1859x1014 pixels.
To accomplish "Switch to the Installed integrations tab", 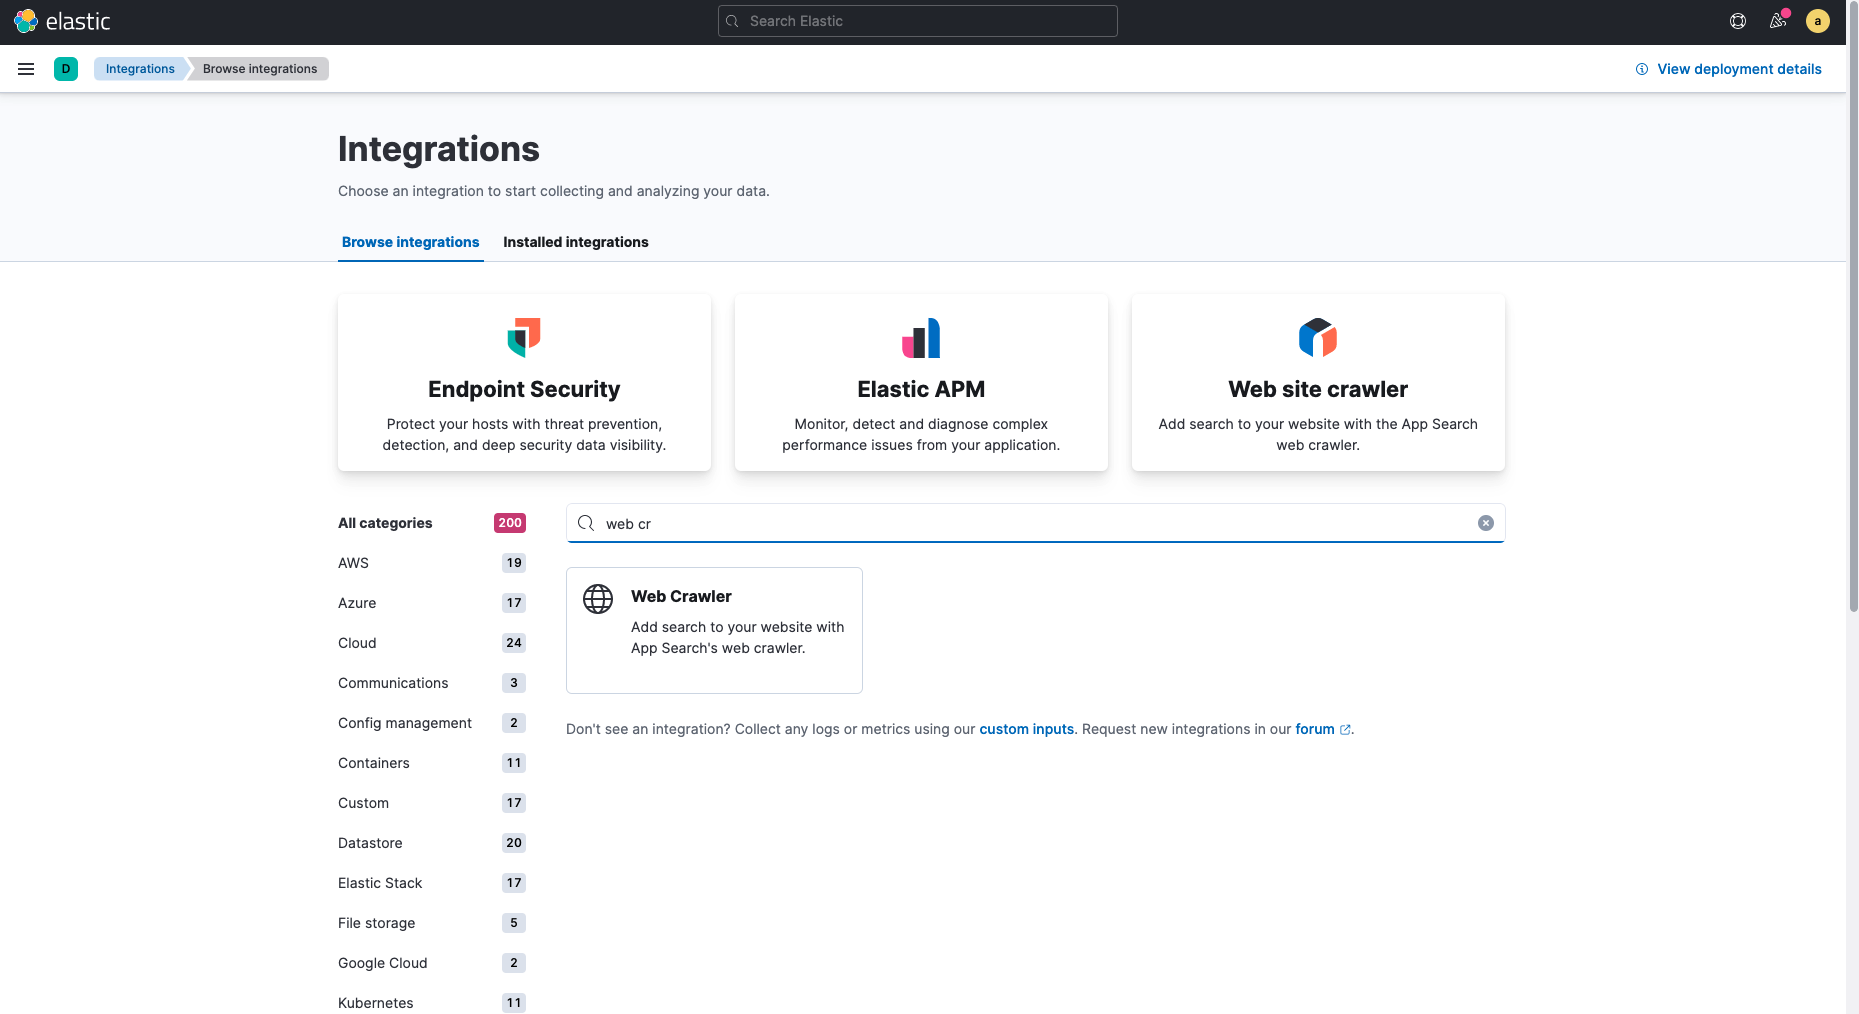I will tap(576, 242).
